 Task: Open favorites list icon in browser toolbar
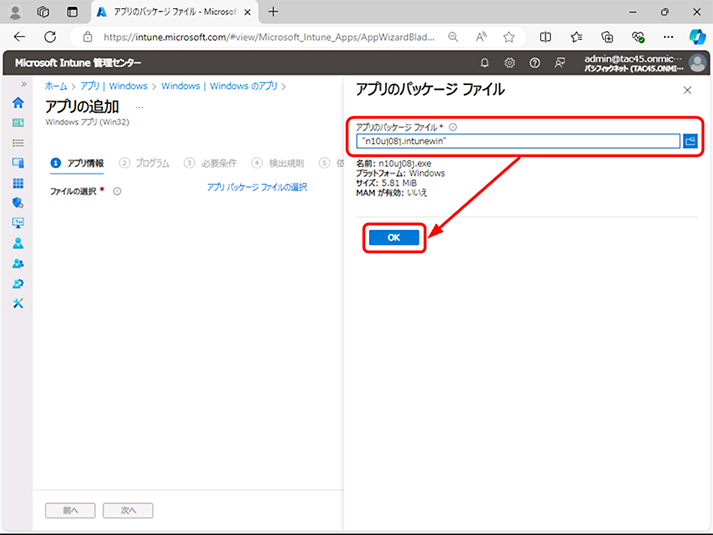coord(576,37)
